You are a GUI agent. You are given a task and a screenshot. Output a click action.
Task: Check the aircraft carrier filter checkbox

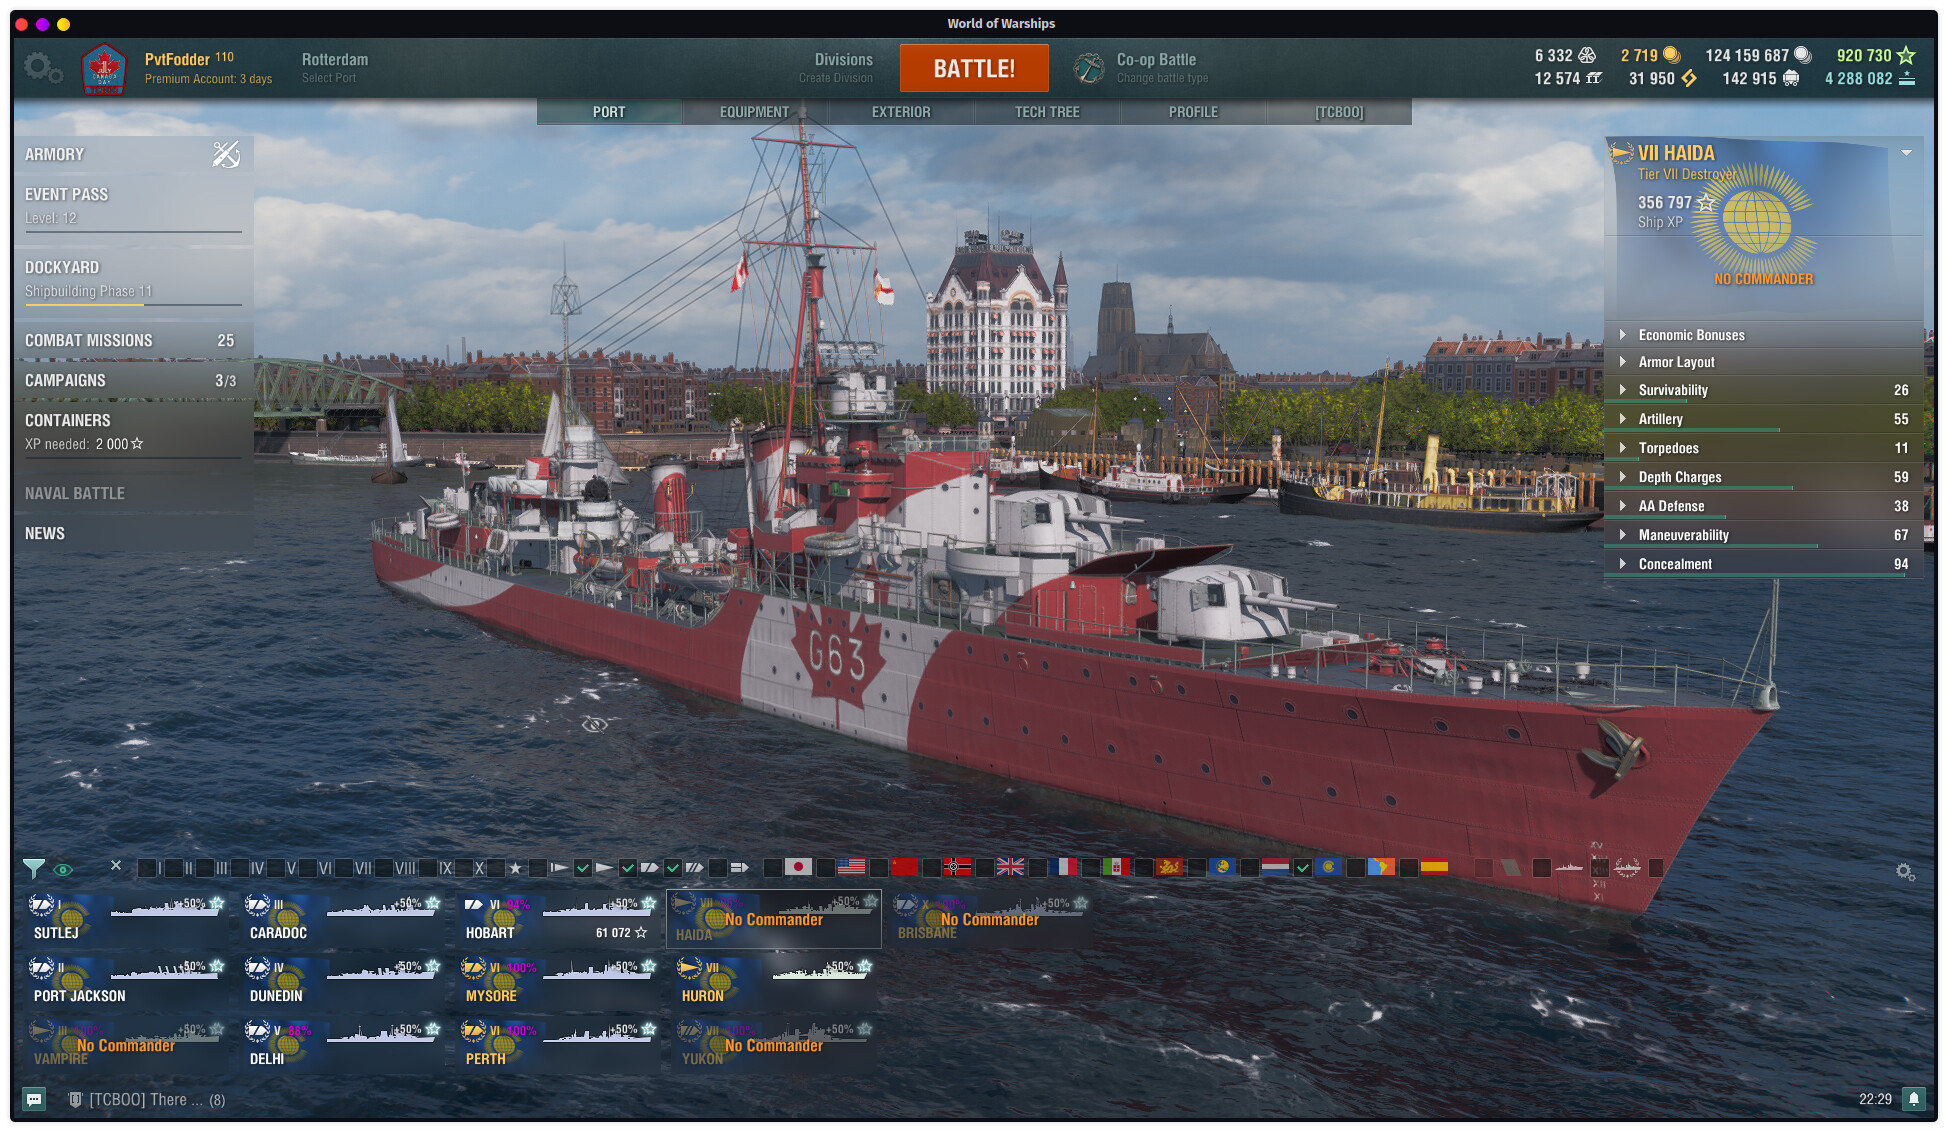[x=717, y=868]
